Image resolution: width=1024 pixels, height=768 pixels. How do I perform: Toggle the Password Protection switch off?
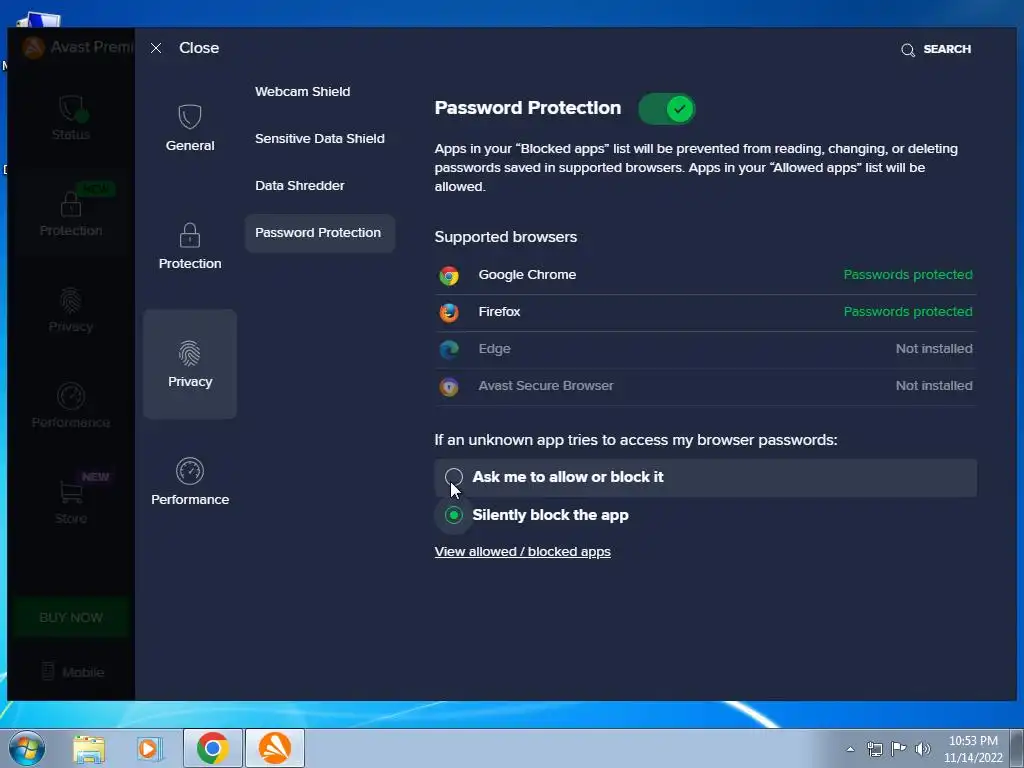click(x=667, y=109)
